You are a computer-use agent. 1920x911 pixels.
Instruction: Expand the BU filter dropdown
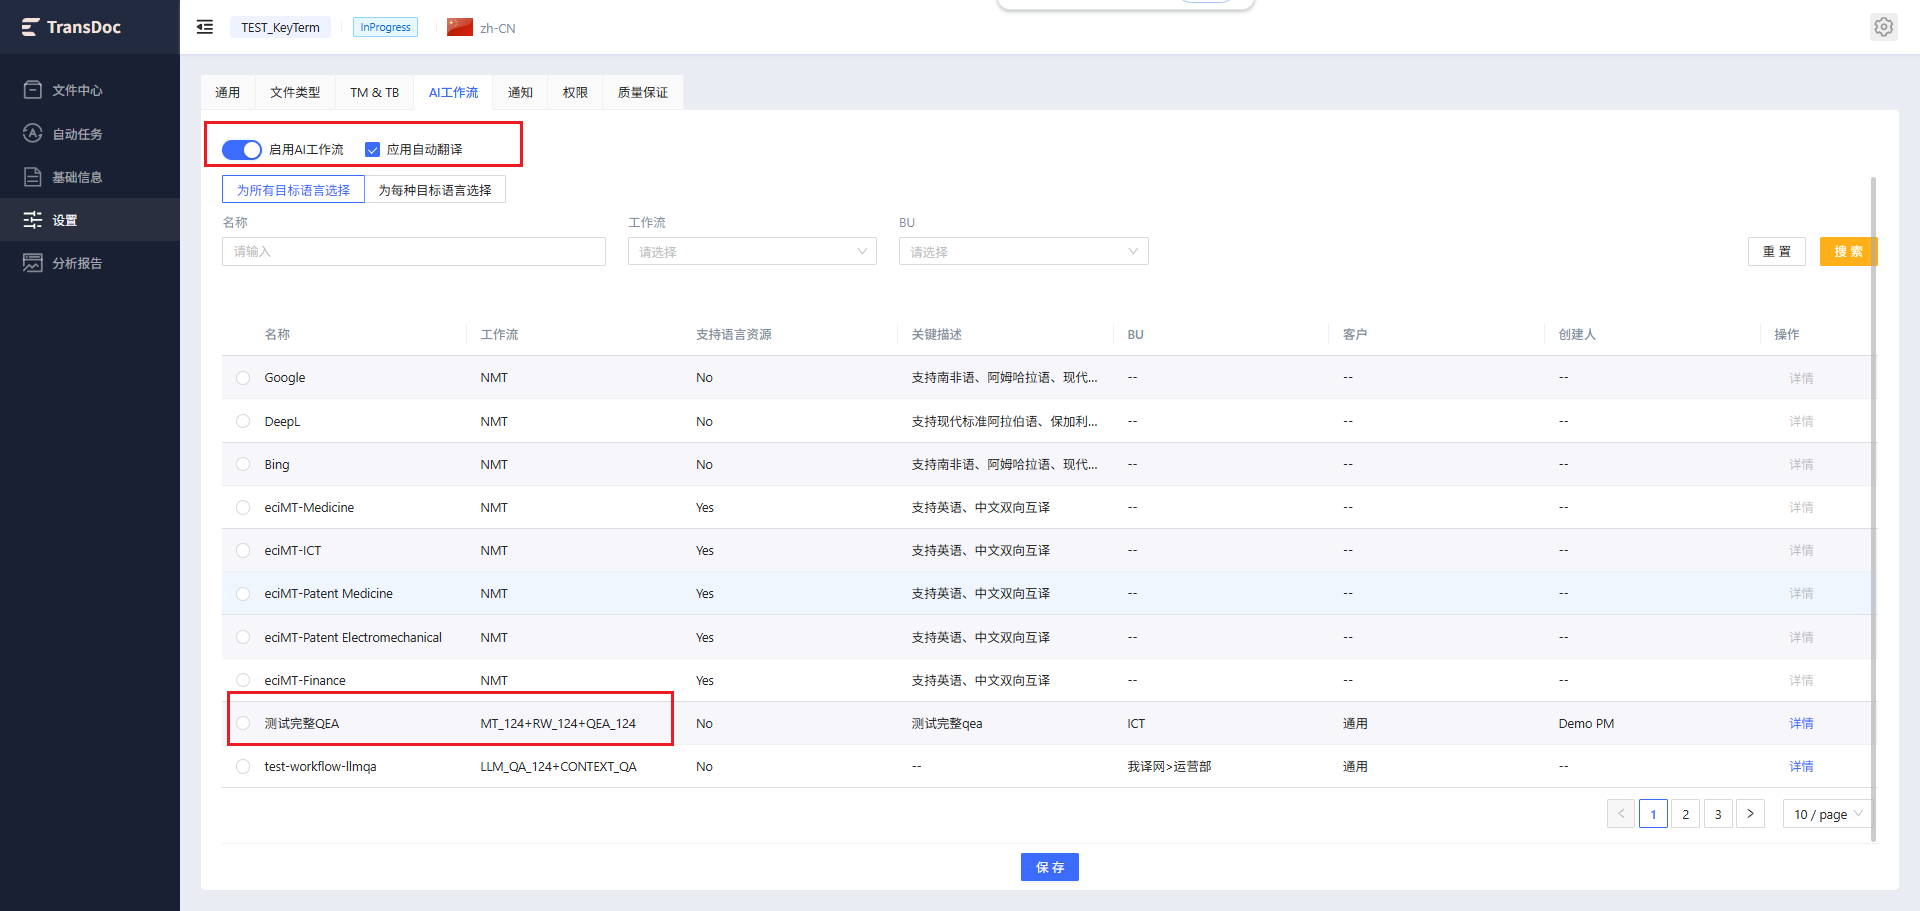(x=1024, y=251)
